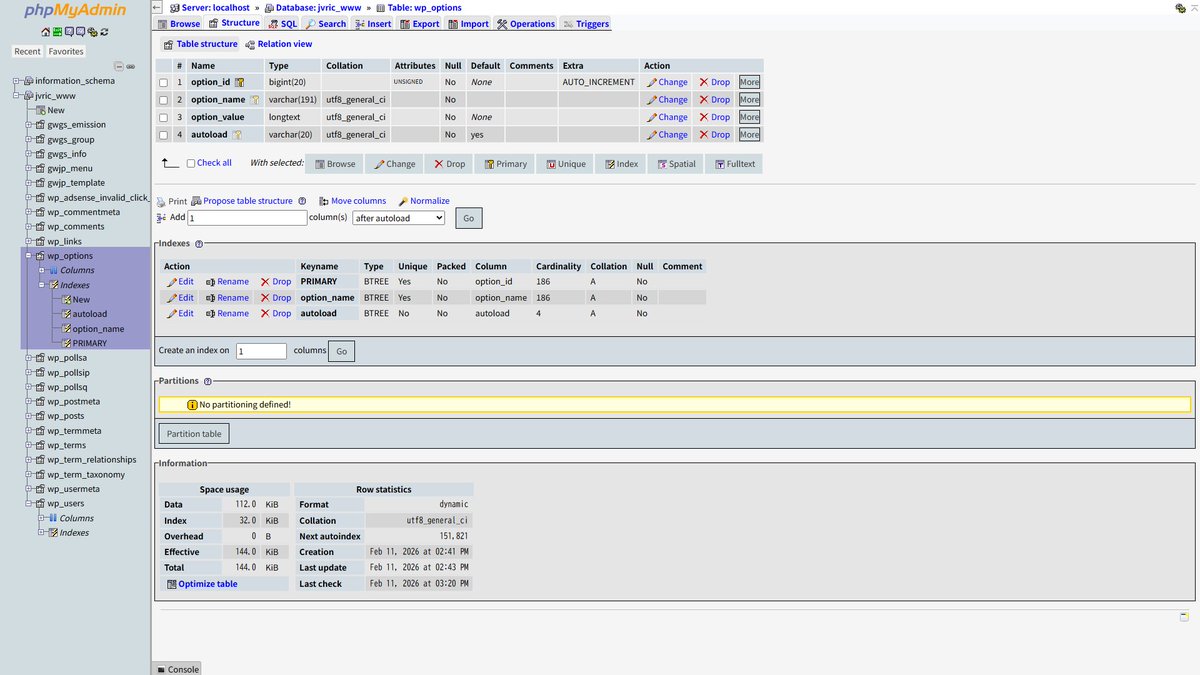Check the autoload row checkbox
This screenshot has width=1200, height=675.
pyautogui.click(x=163, y=135)
